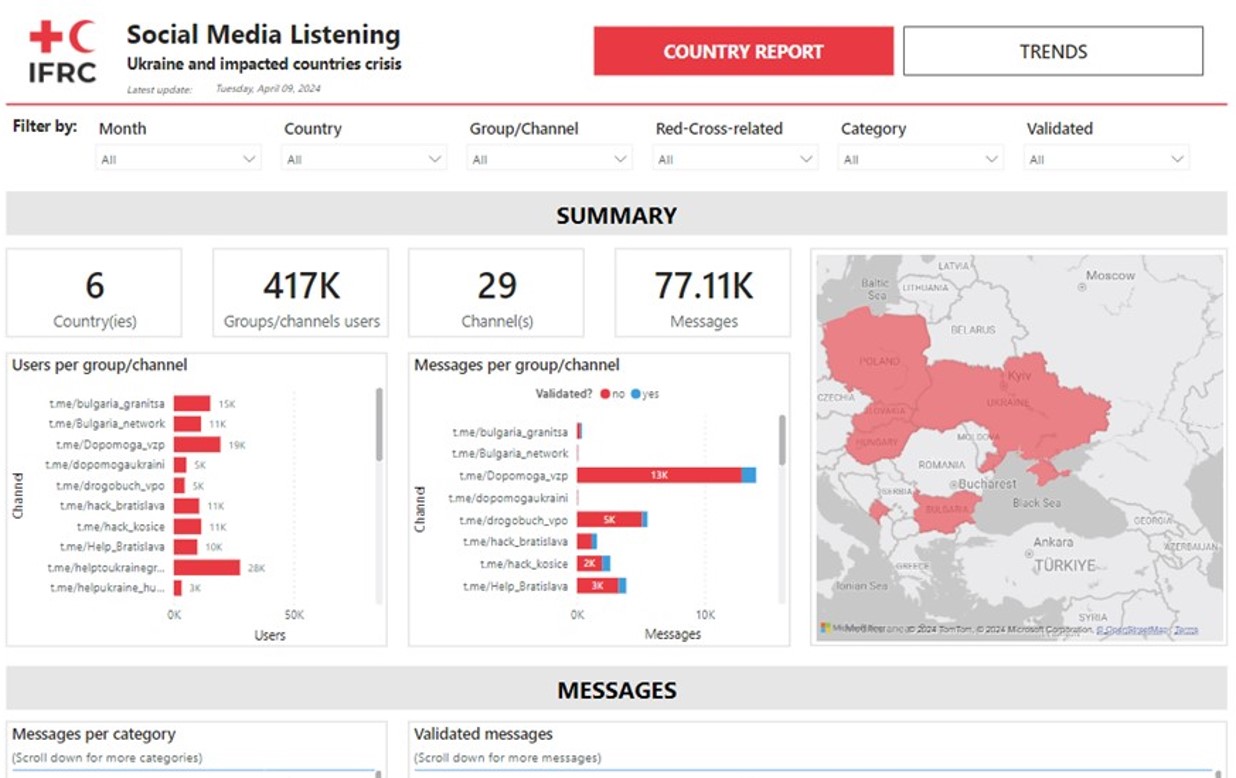Expand the Group/Channel filter dropdown
The height and width of the screenshot is (778, 1236).
point(550,159)
